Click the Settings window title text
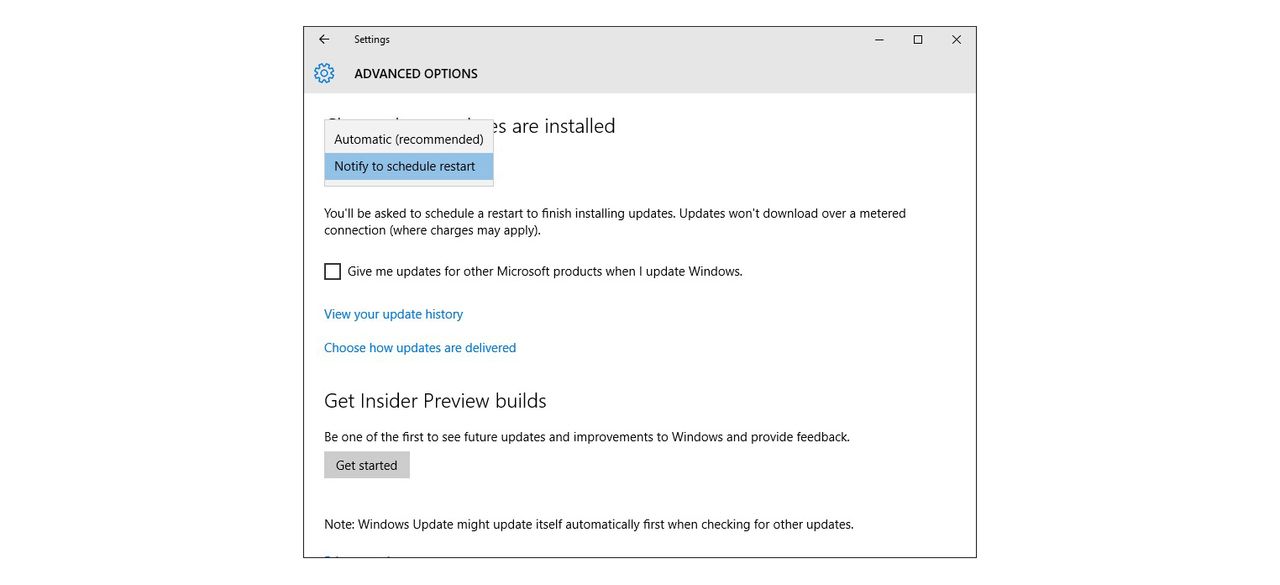The width and height of the screenshot is (1280, 585). click(x=372, y=40)
